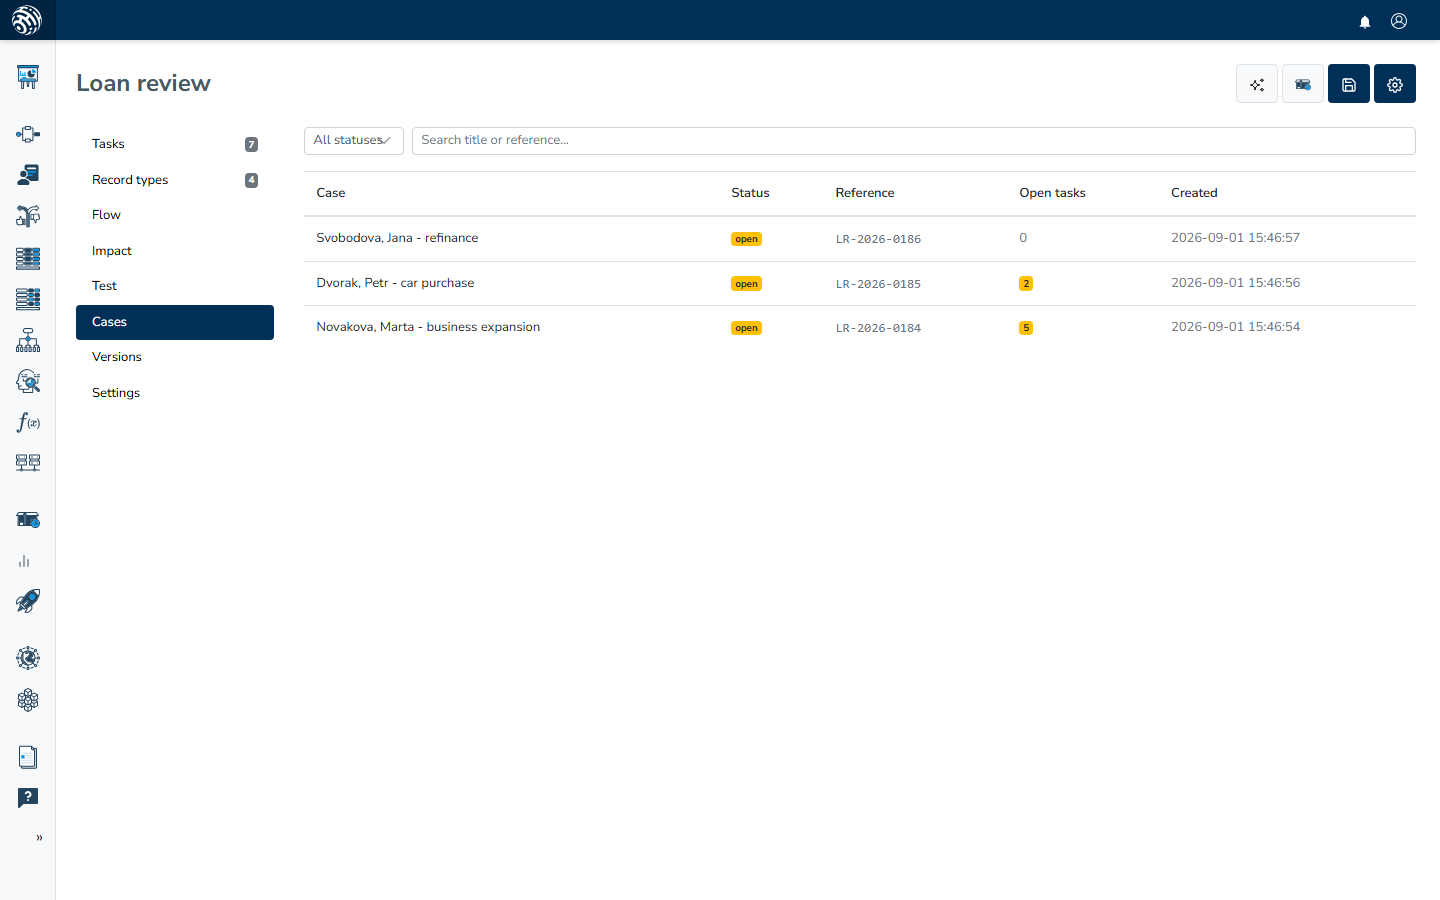Open the presentation board sidebar icon
The height and width of the screenshot is (900, 1440).
click(x=28, y=77)
